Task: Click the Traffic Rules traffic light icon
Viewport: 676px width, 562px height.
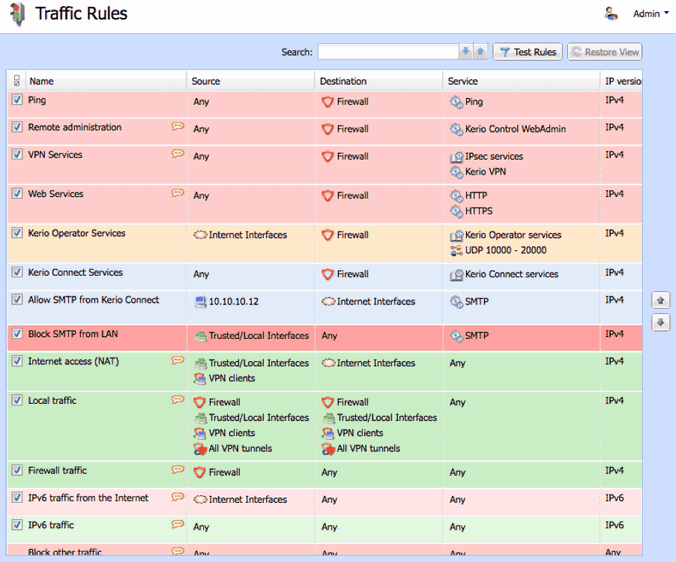Action: click(18, 14)
